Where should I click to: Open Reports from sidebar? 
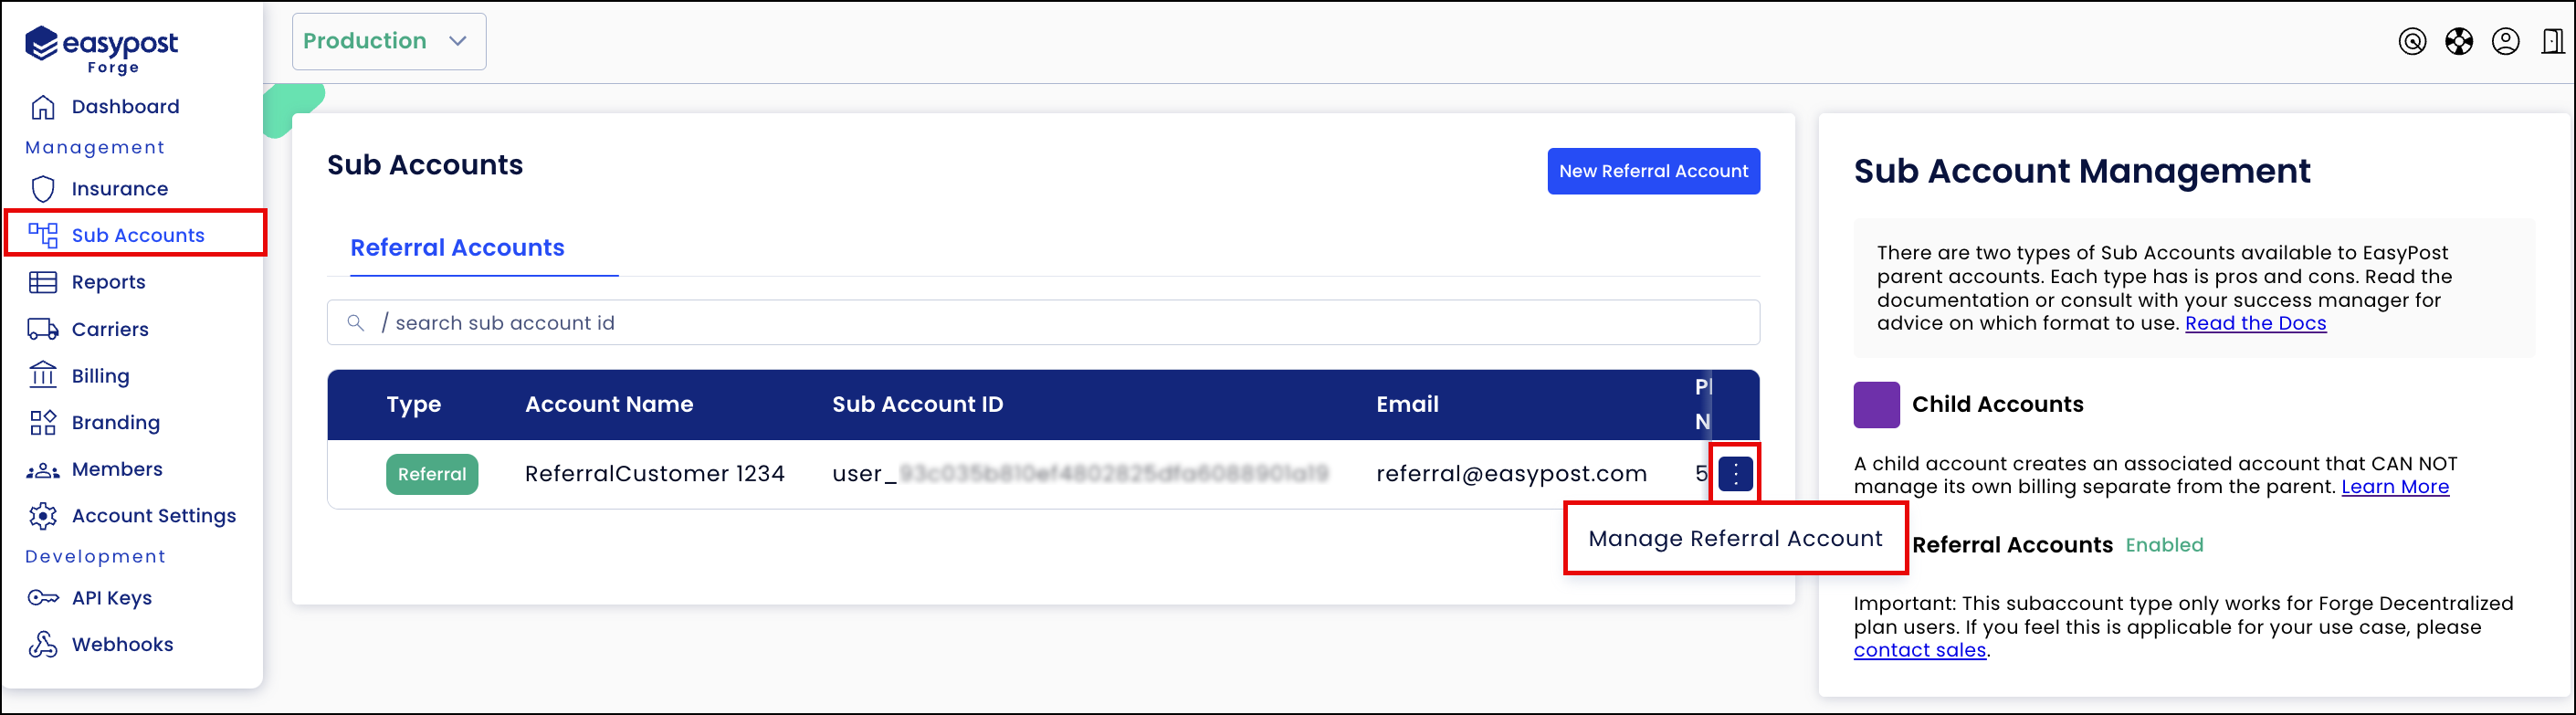[108, 282]
